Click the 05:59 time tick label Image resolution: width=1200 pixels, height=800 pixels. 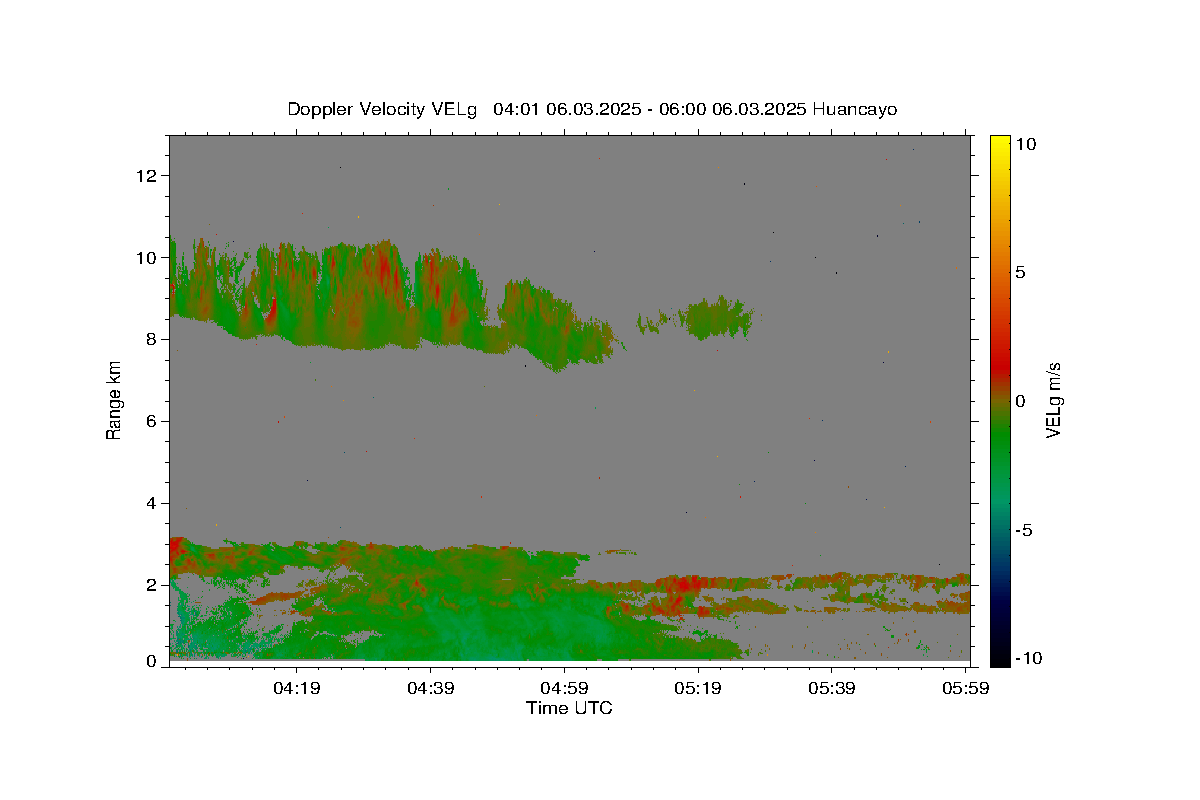965,689
